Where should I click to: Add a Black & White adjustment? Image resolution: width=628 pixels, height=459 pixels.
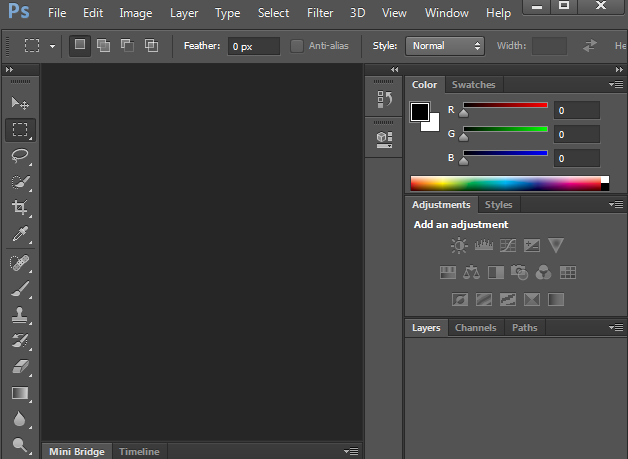(x=496, y=273)
